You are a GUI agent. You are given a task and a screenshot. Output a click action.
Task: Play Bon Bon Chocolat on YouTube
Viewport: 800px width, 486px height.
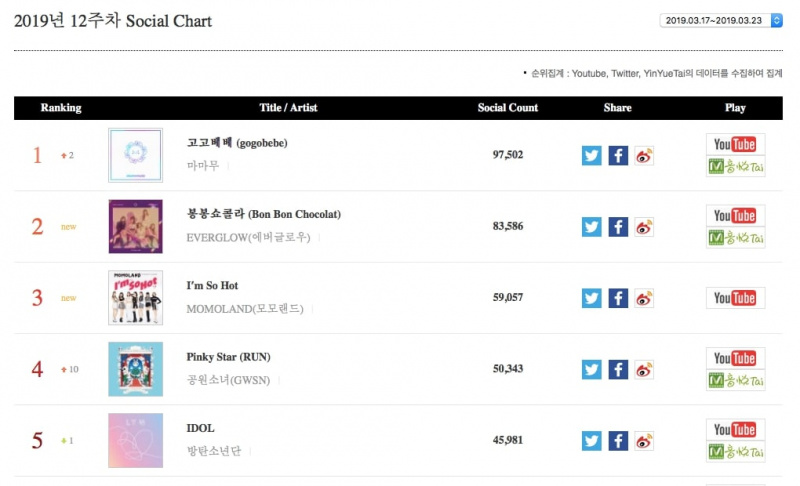click(735, 216)
